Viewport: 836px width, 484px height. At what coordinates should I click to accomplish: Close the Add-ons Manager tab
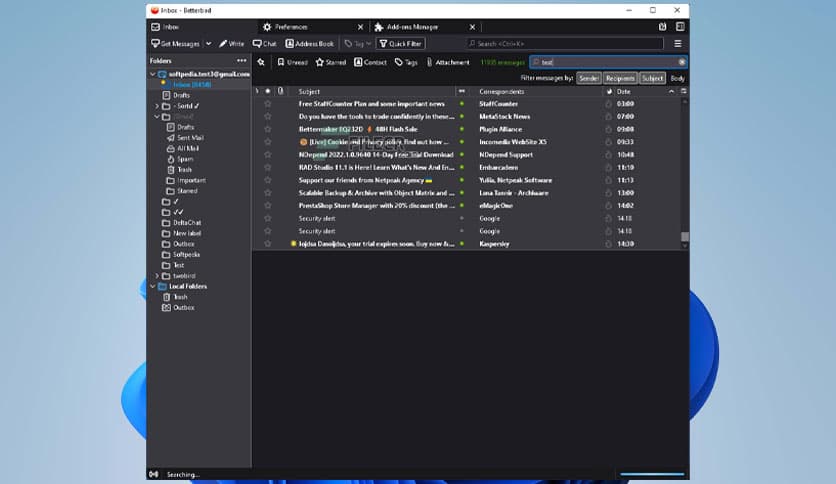point(472,27)
